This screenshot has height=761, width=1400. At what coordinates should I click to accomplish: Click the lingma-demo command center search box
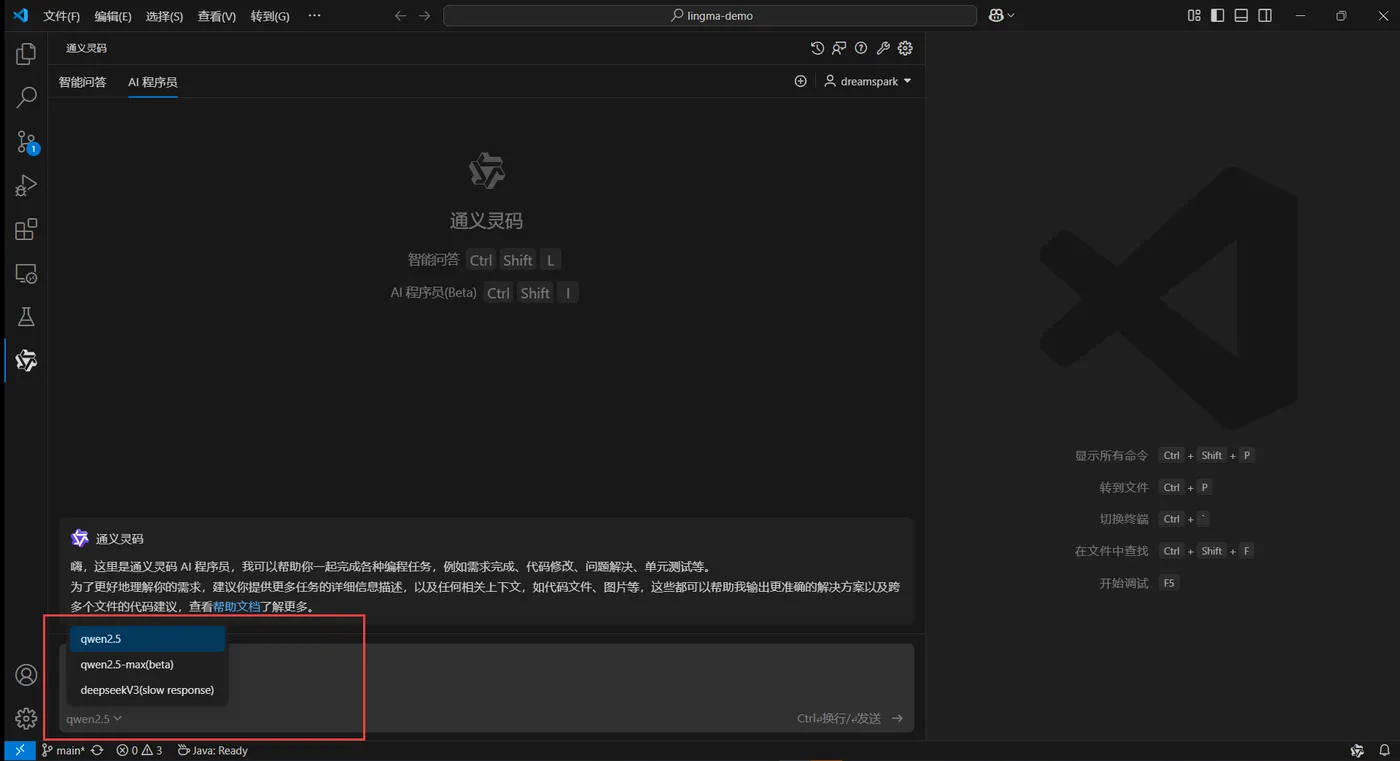pyautogui.click(x=710, y=16)
